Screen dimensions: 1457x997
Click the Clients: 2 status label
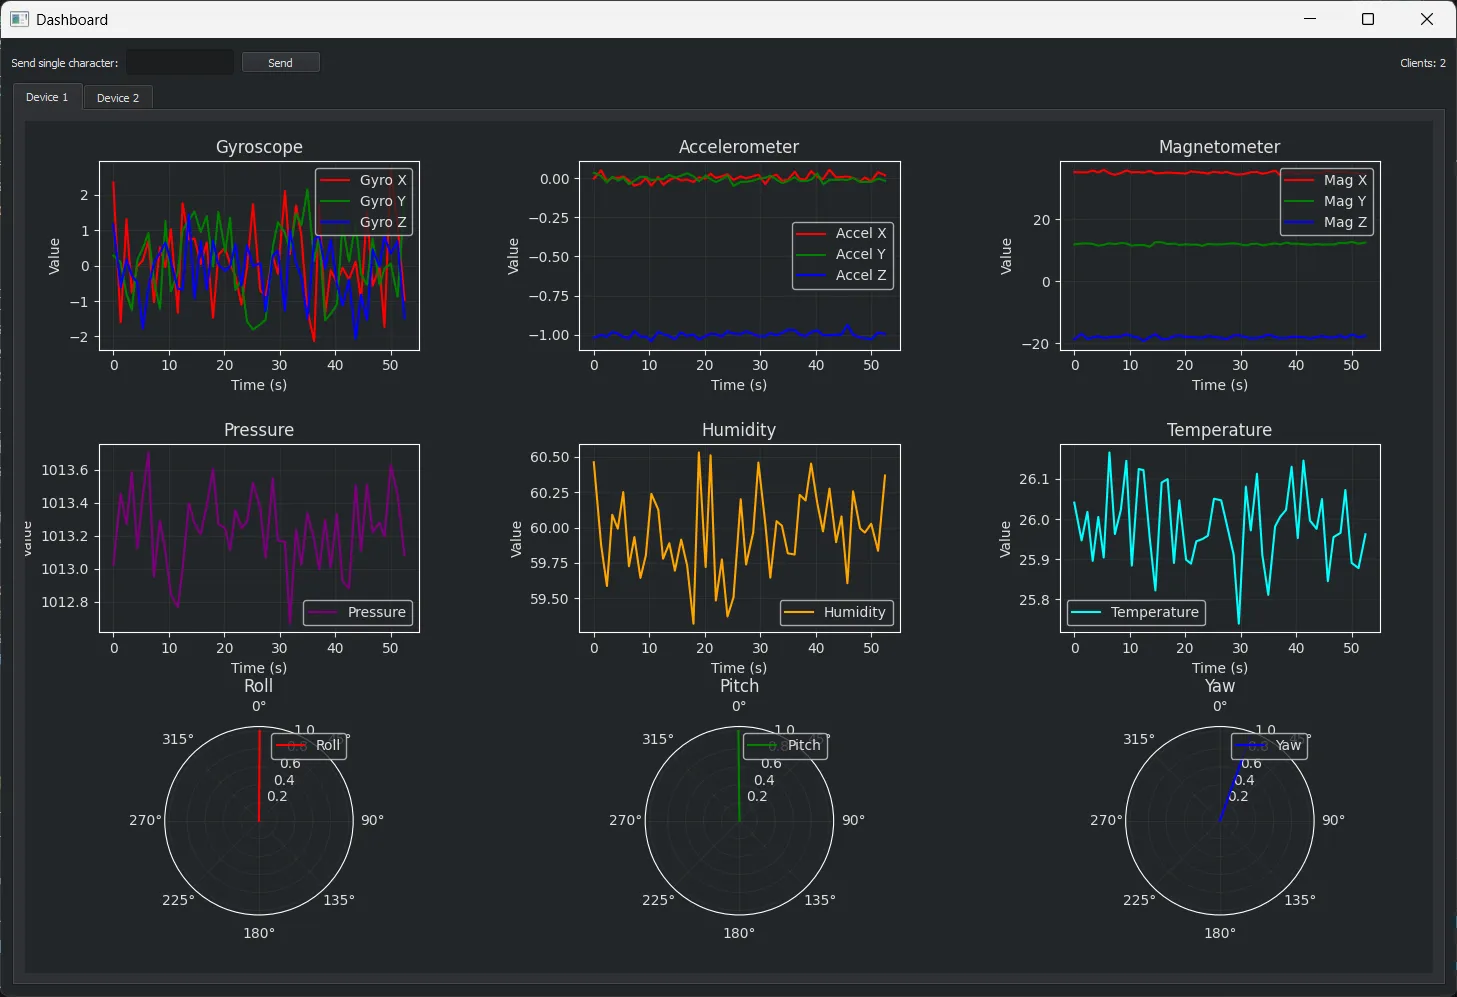(x=1422, y=63)
